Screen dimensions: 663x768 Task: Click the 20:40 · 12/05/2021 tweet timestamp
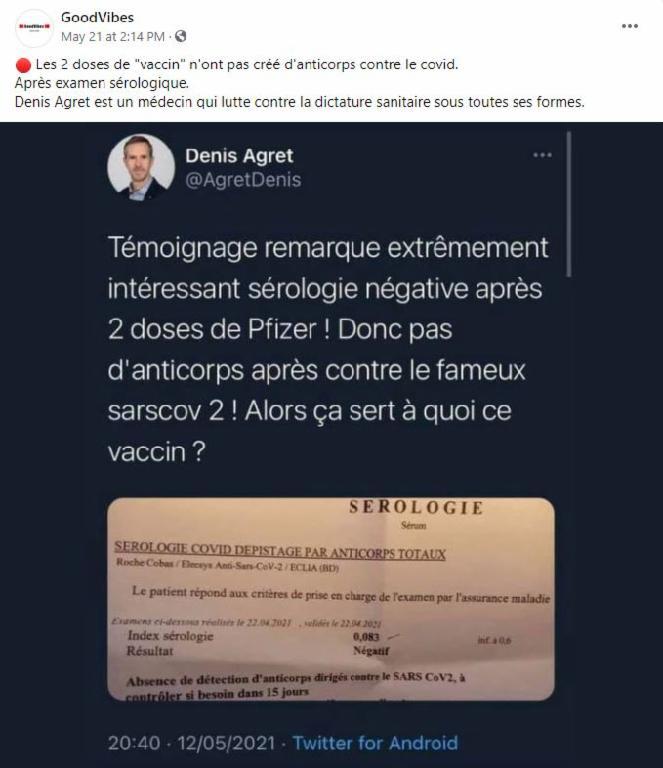coord(191,743)
